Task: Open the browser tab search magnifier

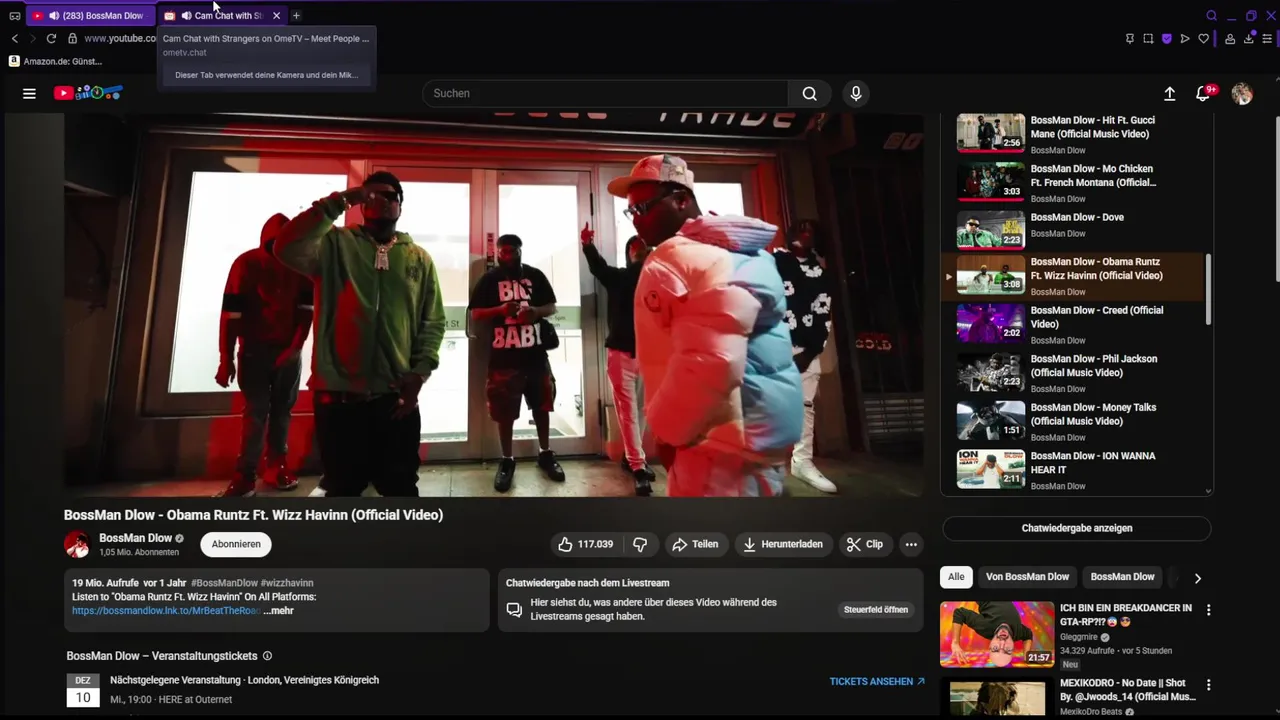Action: tap(1211, 15)
